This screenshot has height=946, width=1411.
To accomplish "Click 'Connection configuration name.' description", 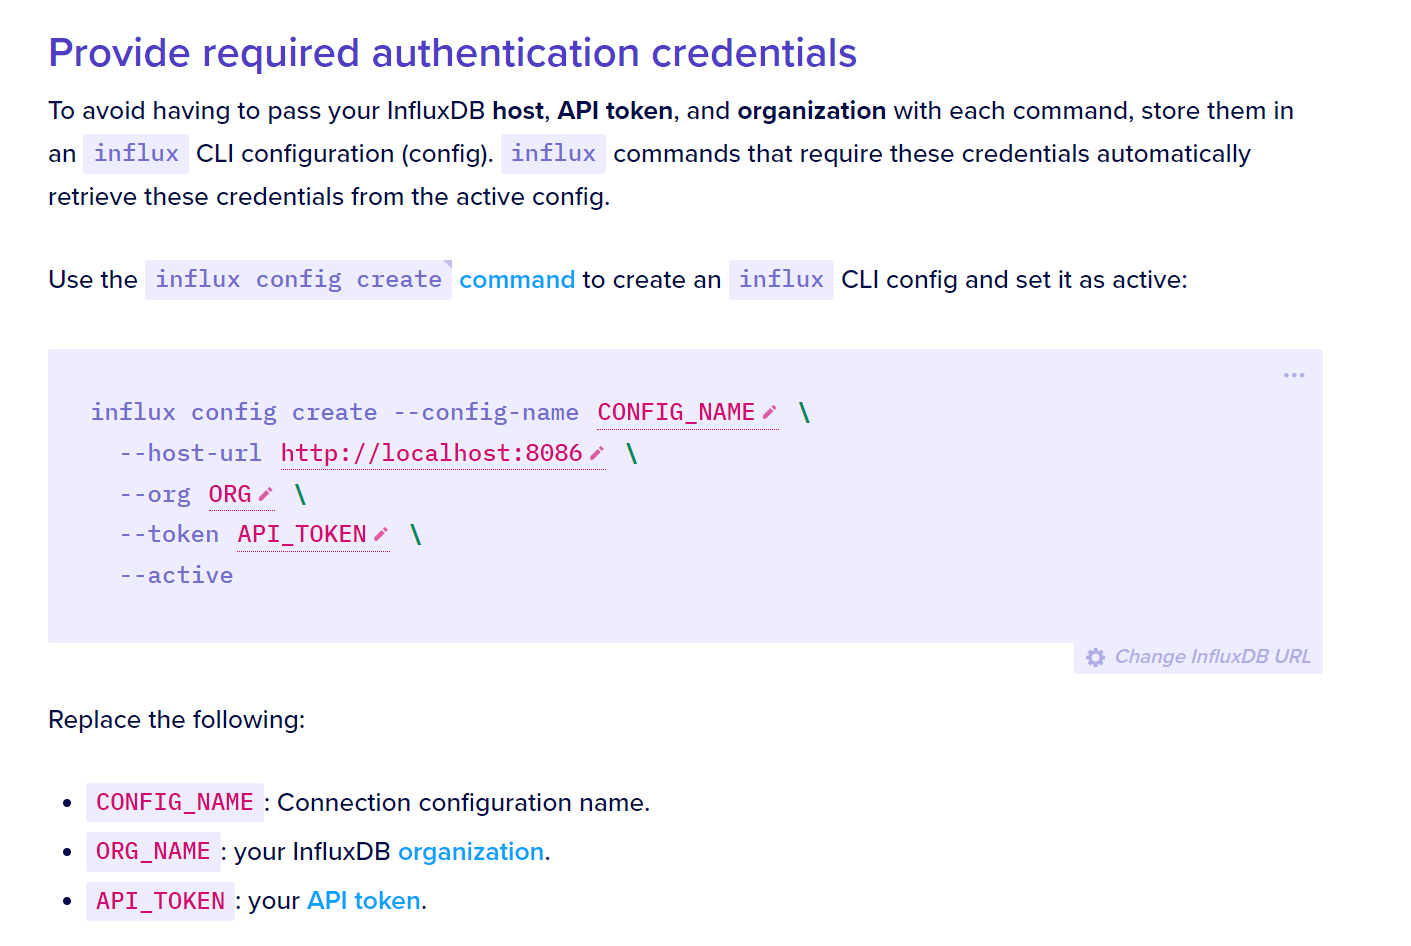I will click(464, 803).
